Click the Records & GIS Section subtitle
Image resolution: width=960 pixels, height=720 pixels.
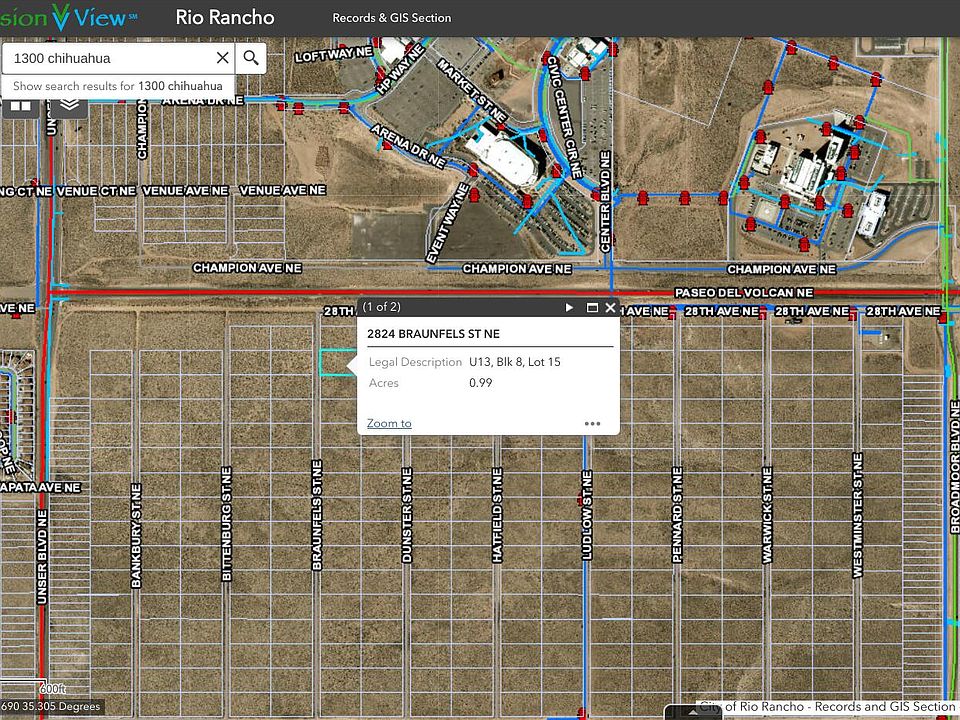(x=392, y=18)
